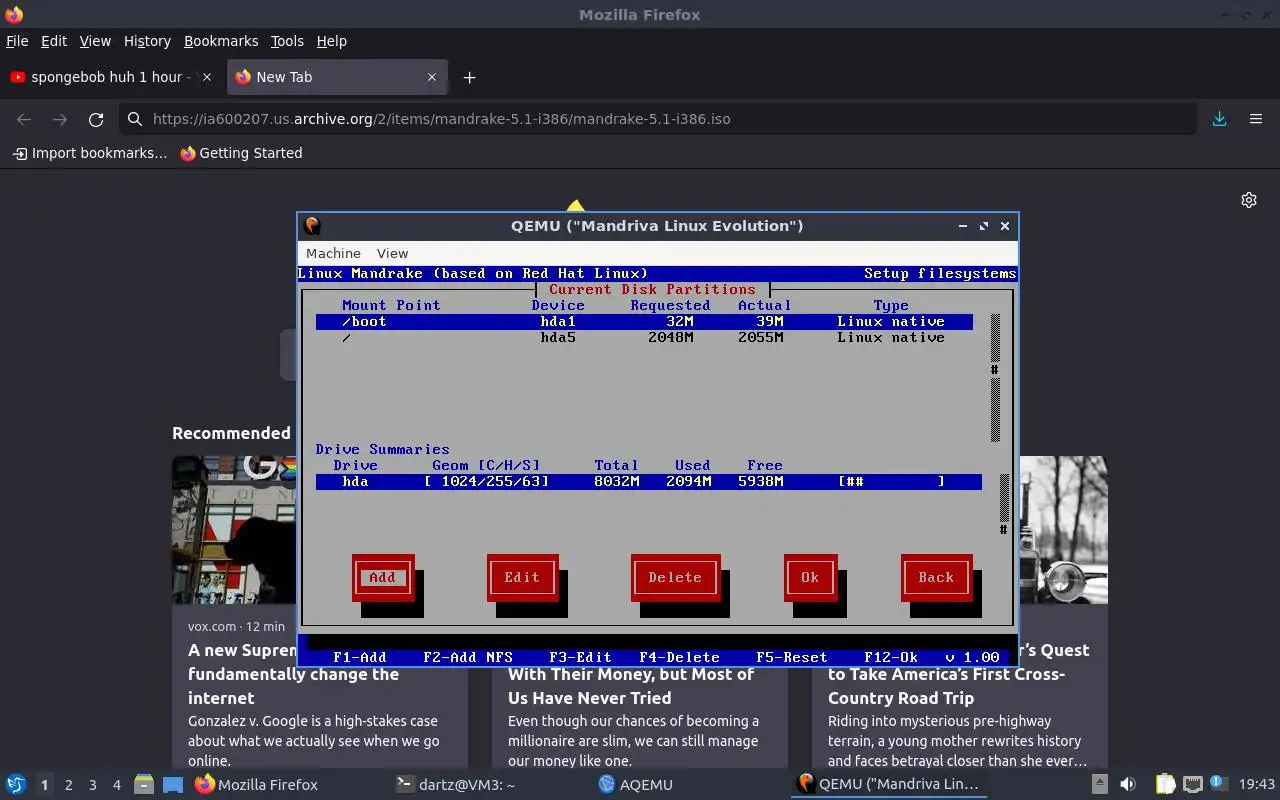The image size is (1280, 800).
Task: Open the Firefox Tools menu
Action: (x=287, y=41)
